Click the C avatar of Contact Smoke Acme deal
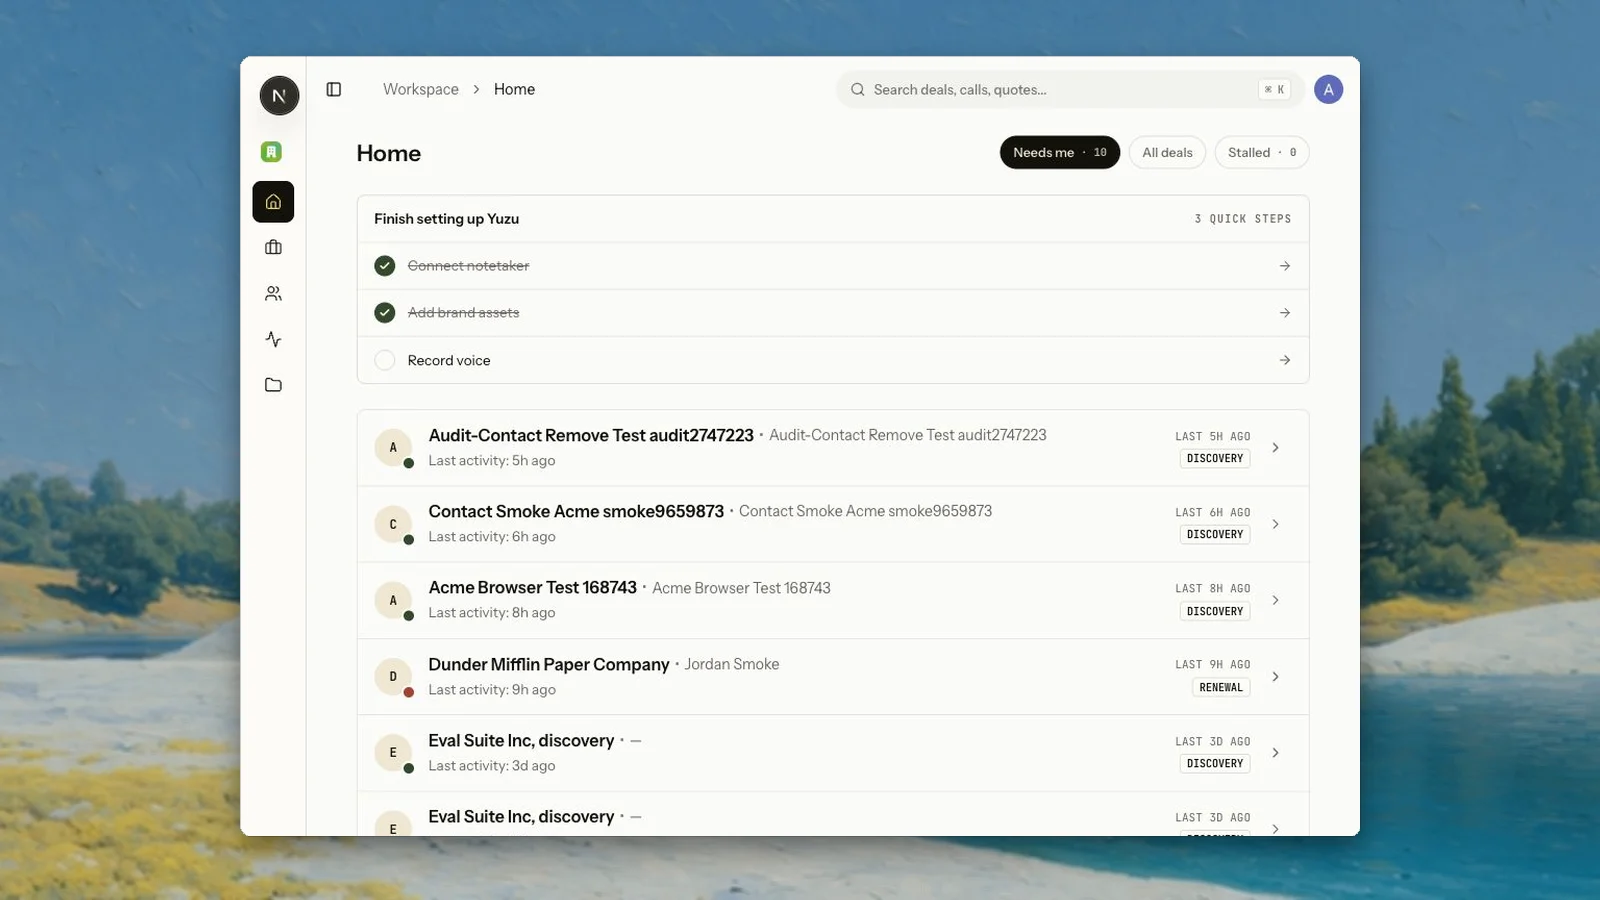 (393, 524)
